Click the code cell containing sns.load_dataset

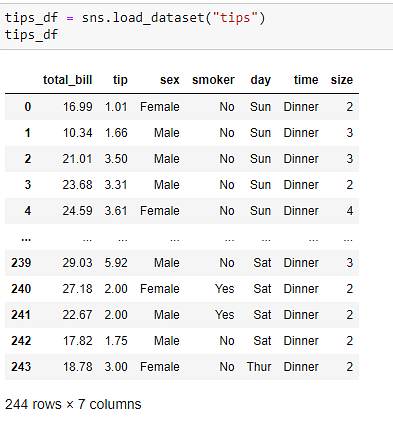pos(196,27)
